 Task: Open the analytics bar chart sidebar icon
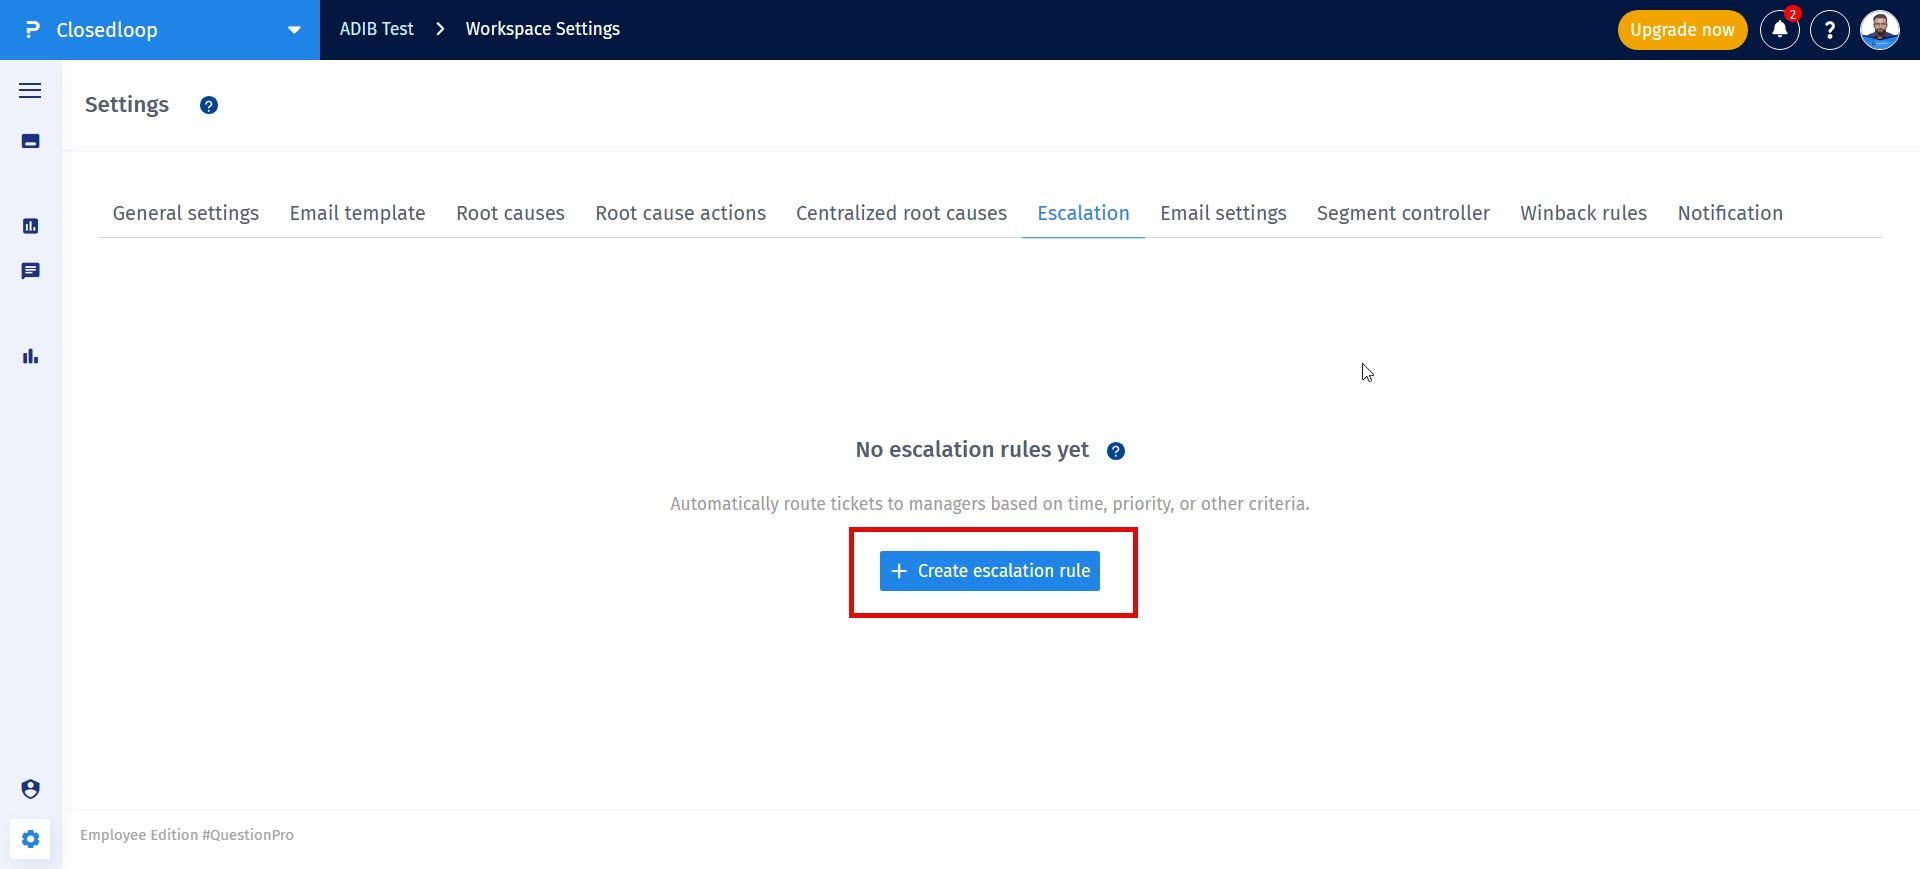pos(30,356)
